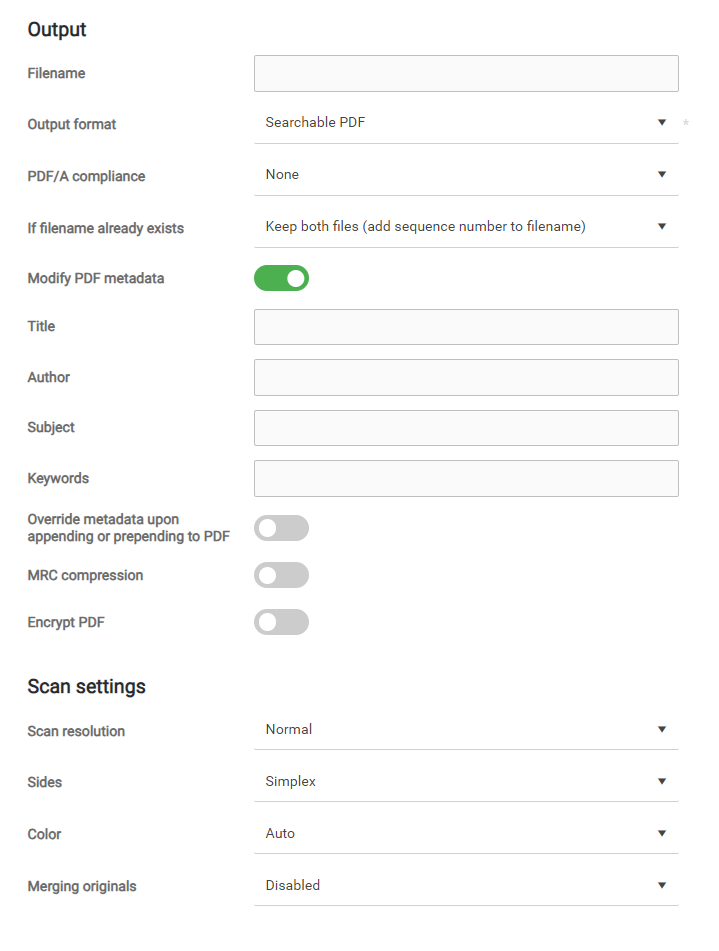Expand the PDF/A compliance dropdown
The image size is (719, 951).
point(460,175)
